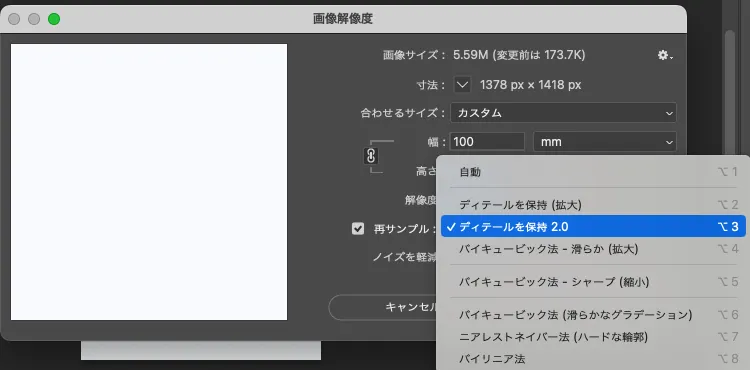Open the mm unit dropdown for width
The height and width of the screenshot is (370, 750).
(605, 142)
